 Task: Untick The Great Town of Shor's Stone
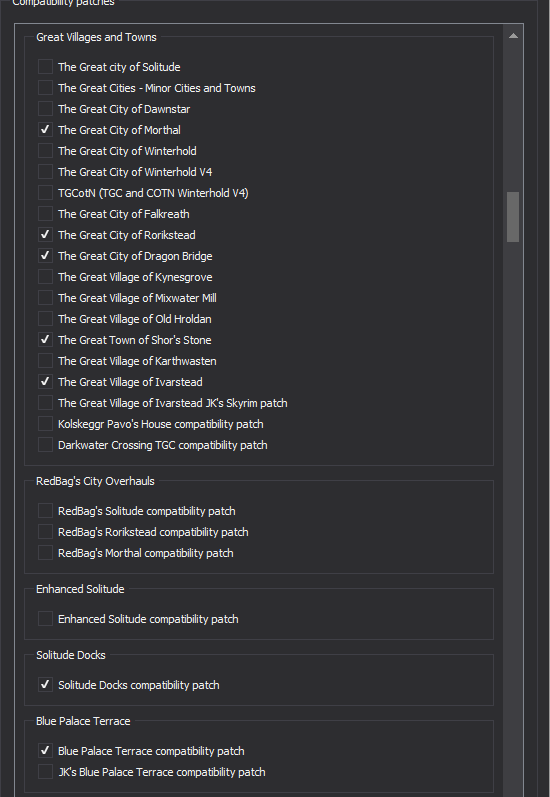45,340
